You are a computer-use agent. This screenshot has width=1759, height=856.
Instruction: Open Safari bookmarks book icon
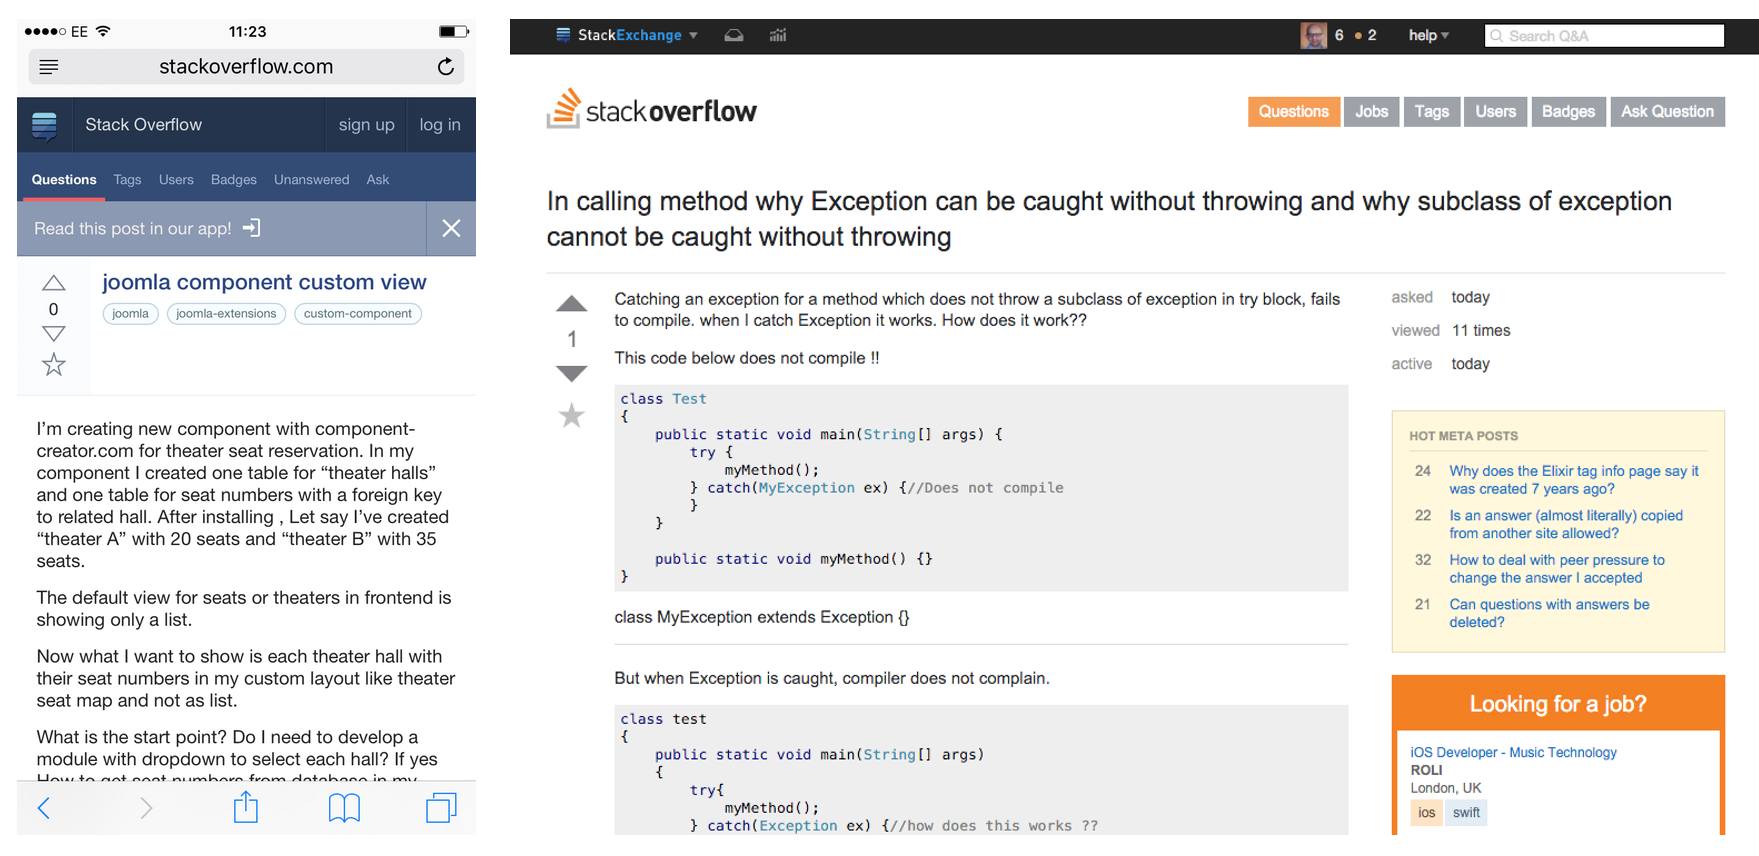[x=344, y=808]
